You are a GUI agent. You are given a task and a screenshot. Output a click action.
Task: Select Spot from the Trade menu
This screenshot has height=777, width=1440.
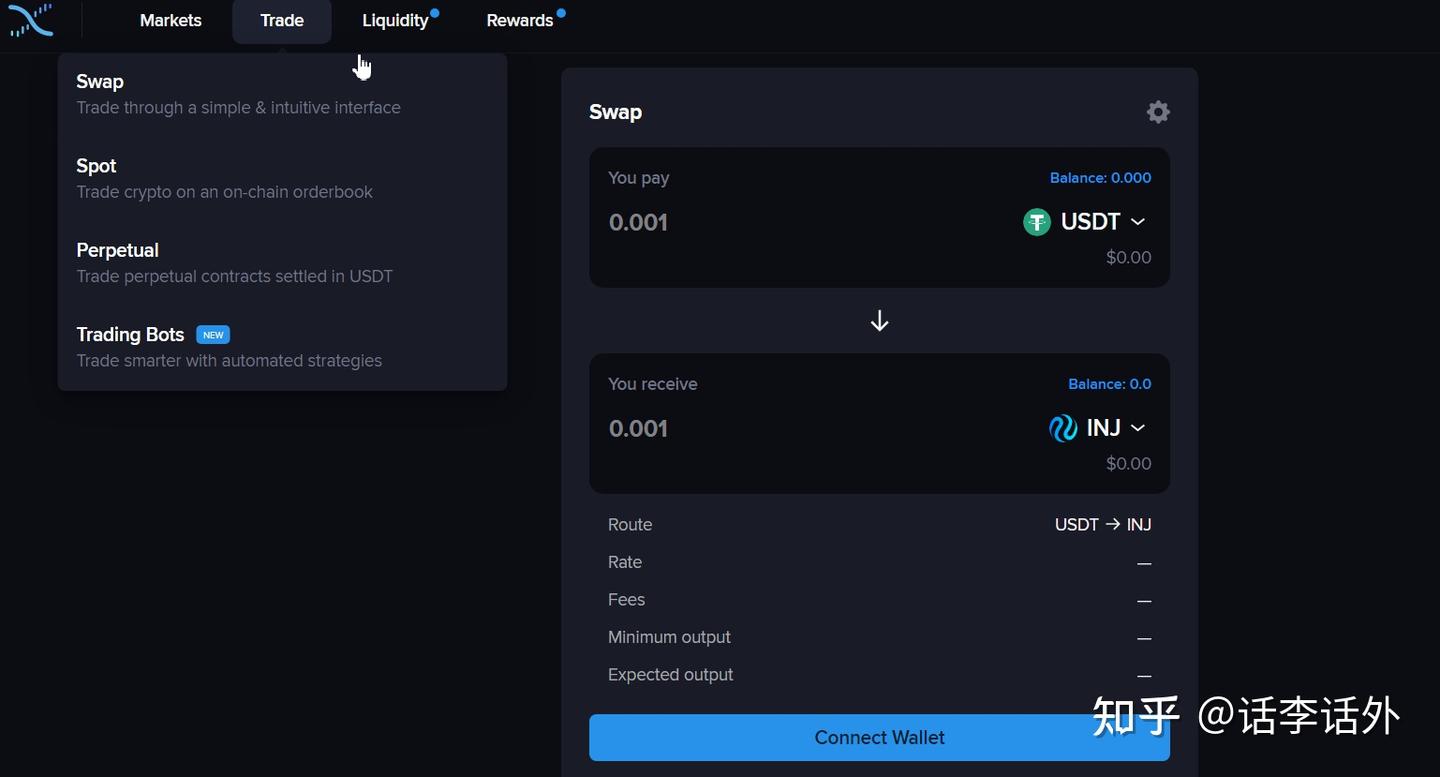[96, 166]
